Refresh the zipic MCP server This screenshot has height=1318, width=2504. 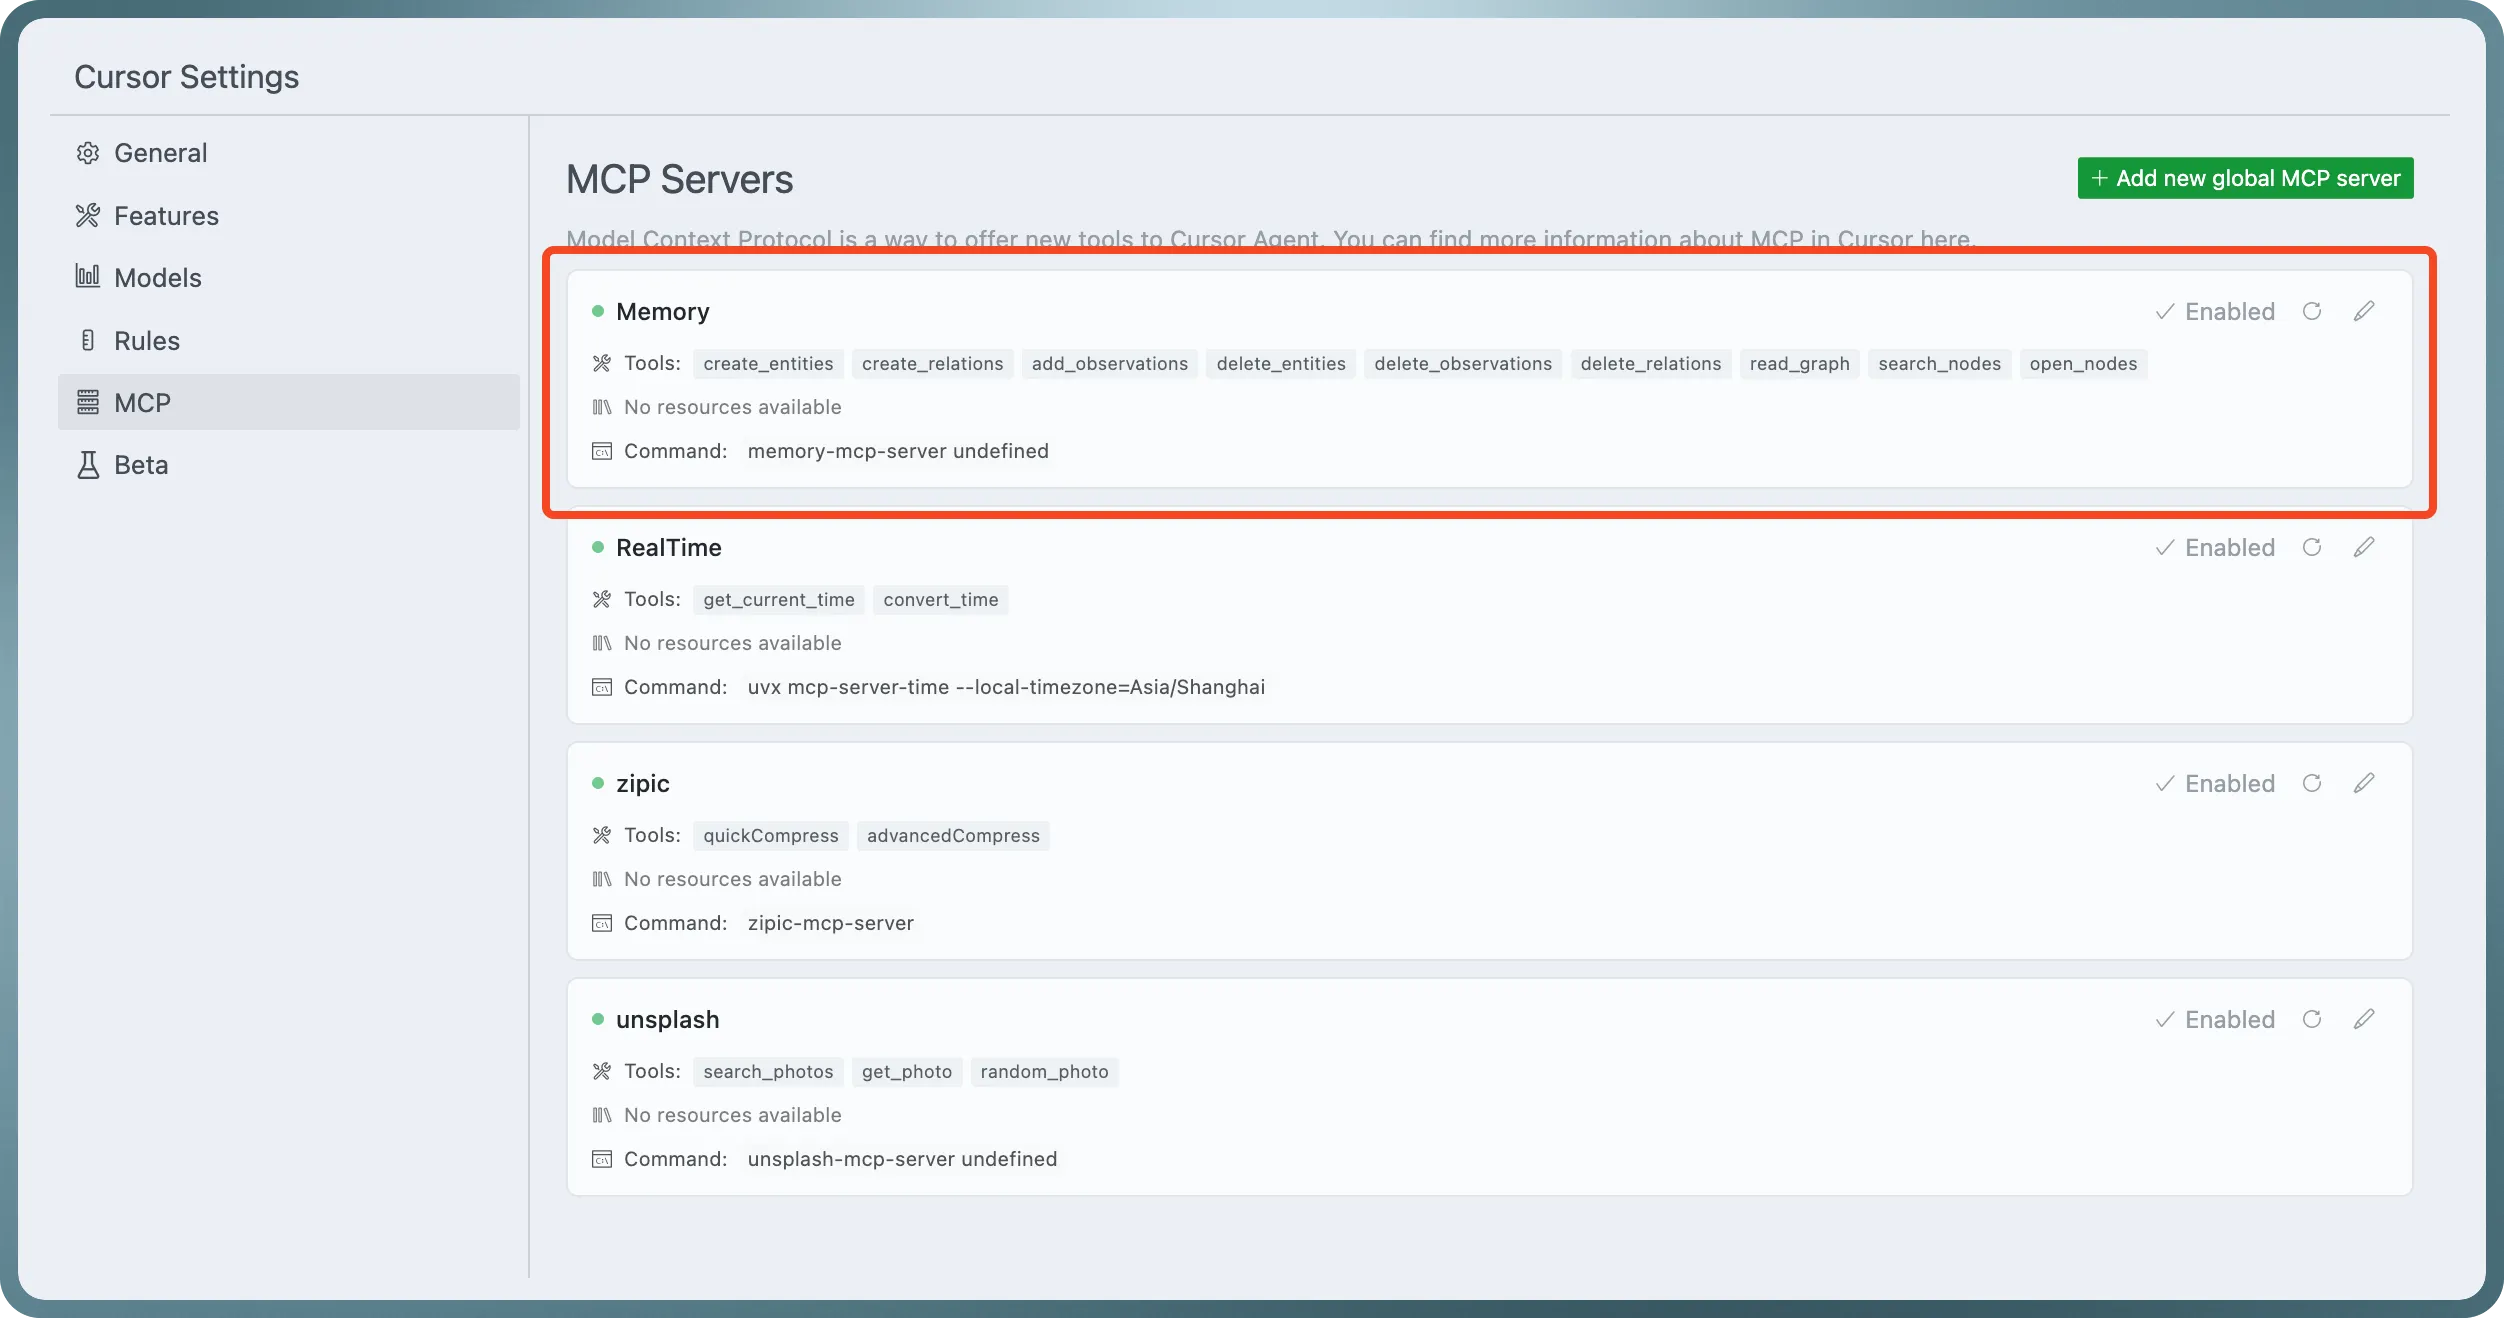tap(2311, 783)
